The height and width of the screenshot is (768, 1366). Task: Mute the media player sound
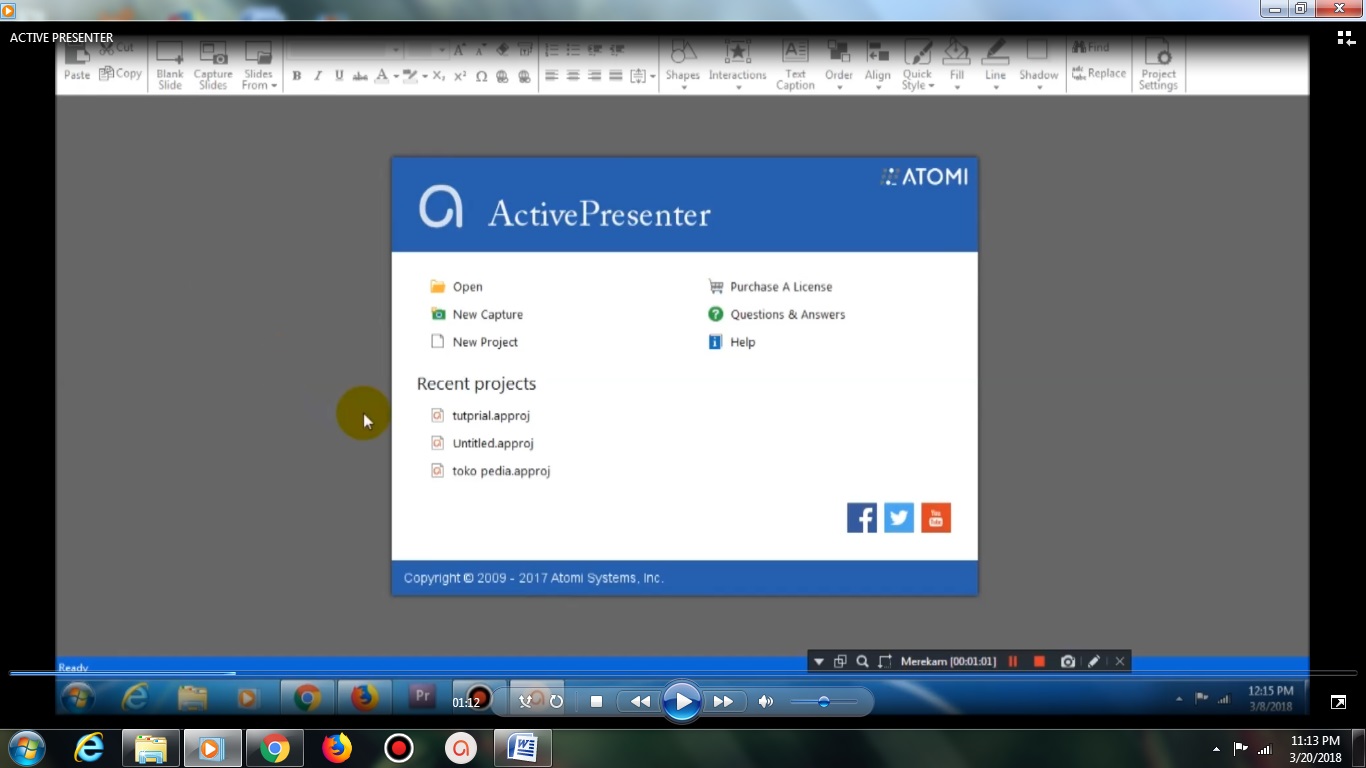766,702
